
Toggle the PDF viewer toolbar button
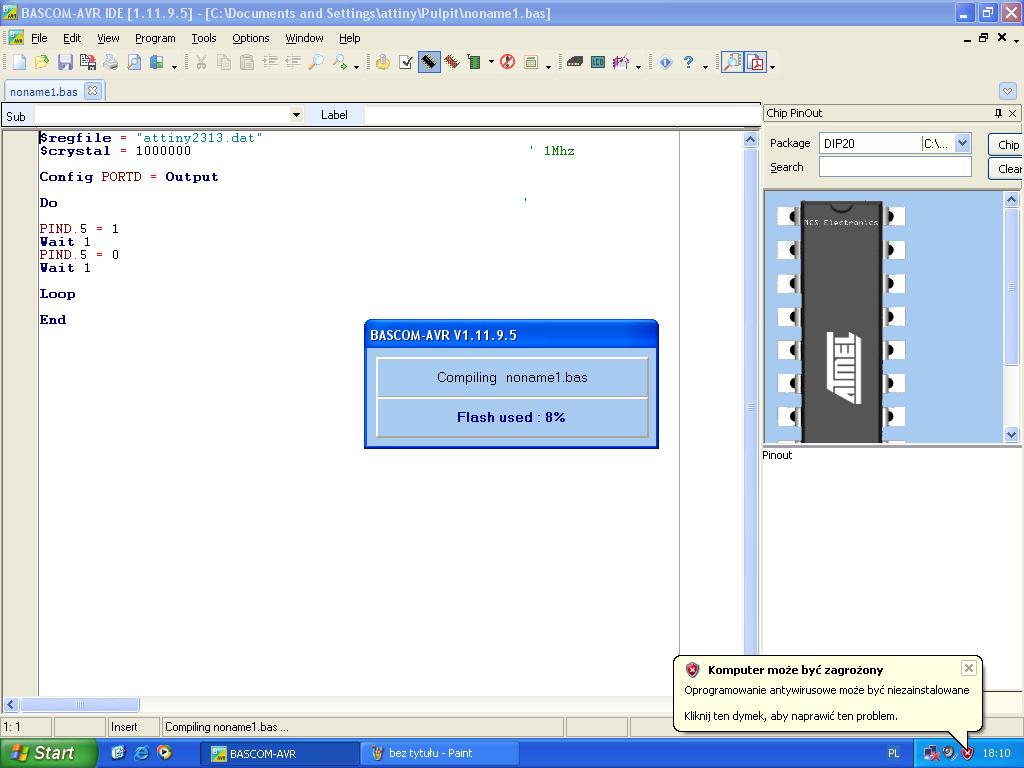(x=755, y=62)
